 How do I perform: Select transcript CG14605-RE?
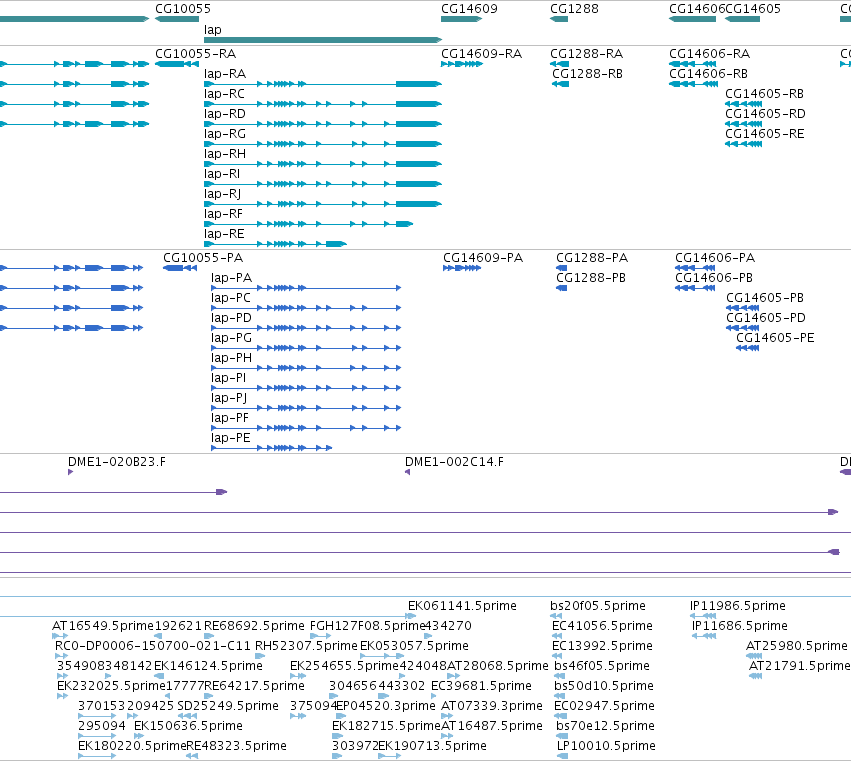pyautogui.click(x=764, y=134)
